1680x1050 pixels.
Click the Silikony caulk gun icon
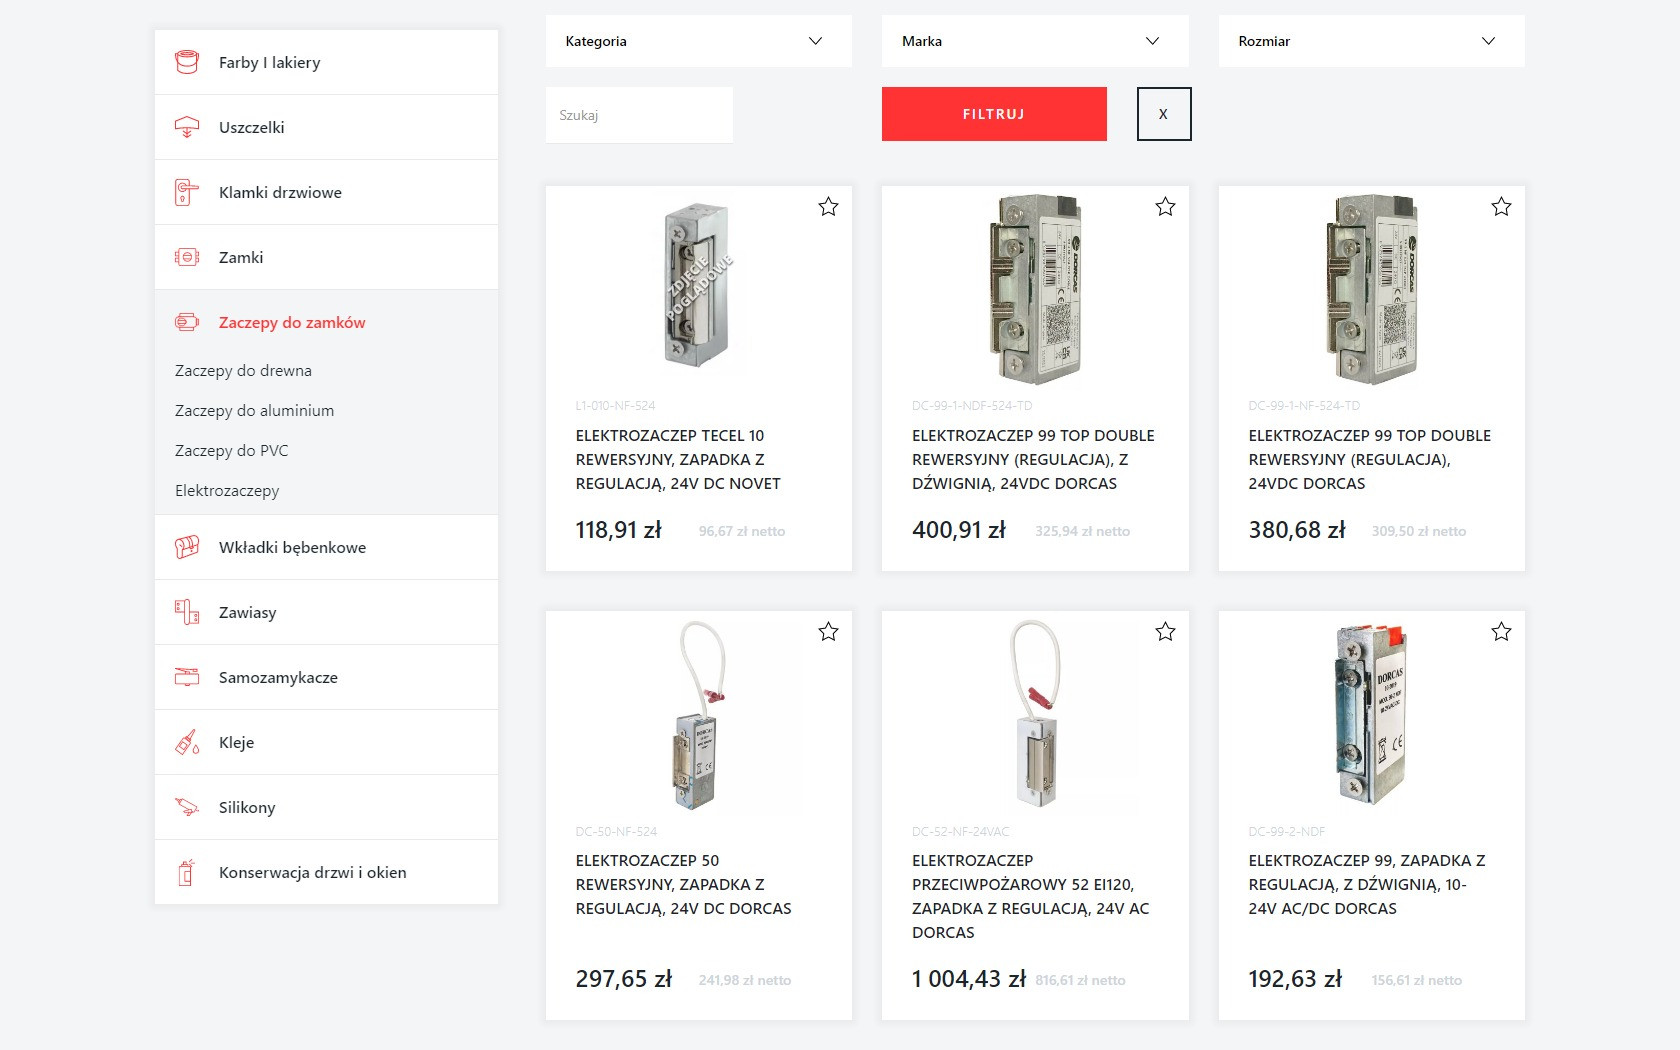coord(187,807)
